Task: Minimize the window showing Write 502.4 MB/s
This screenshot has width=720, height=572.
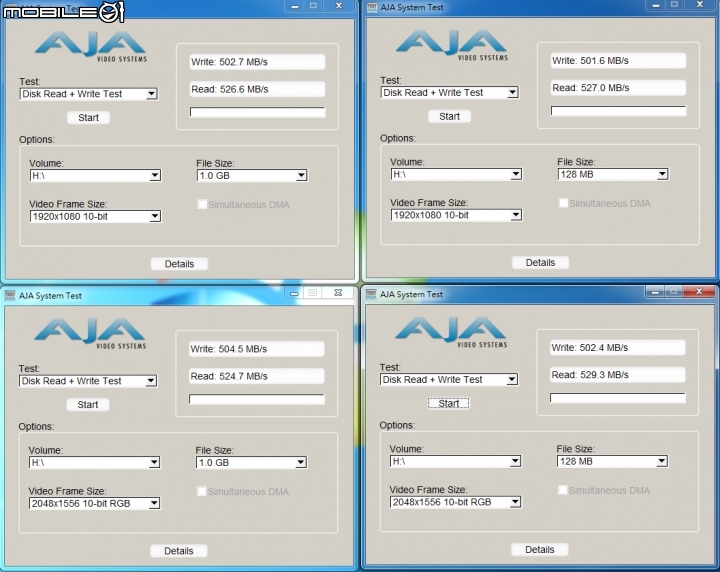Action: [655, 292]
